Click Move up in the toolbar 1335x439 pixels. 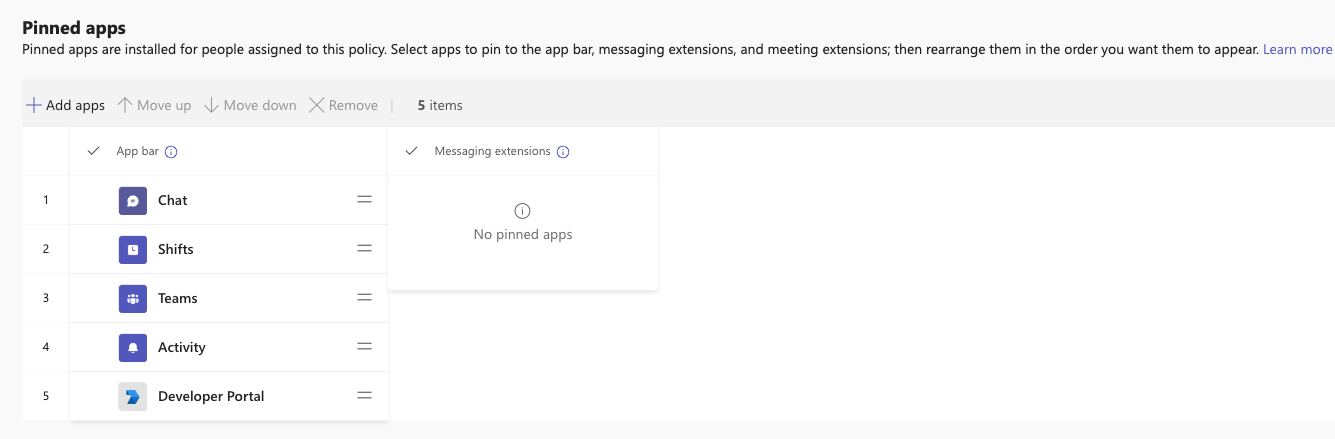154,105
